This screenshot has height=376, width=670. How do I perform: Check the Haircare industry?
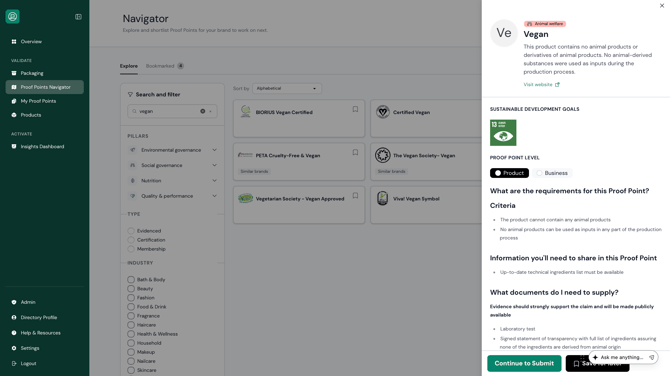131,325
